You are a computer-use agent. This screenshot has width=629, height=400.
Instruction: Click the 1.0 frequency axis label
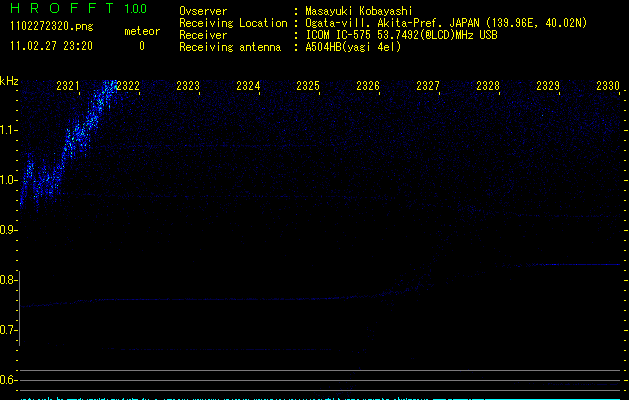click(9, 180)
